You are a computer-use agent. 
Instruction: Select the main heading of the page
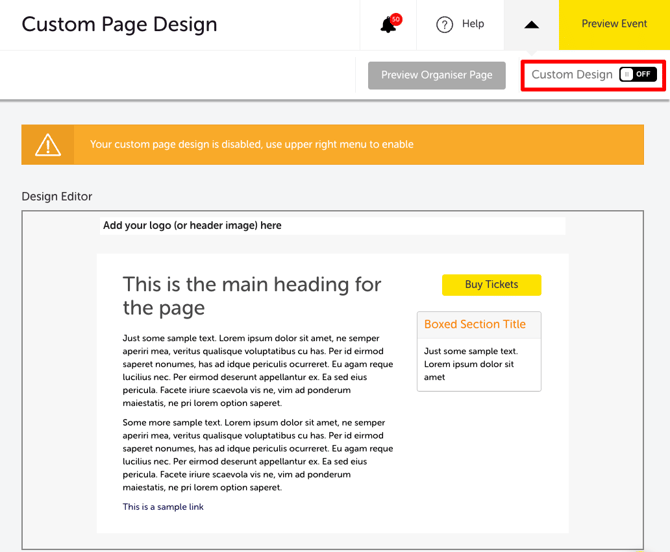(252, 296)
